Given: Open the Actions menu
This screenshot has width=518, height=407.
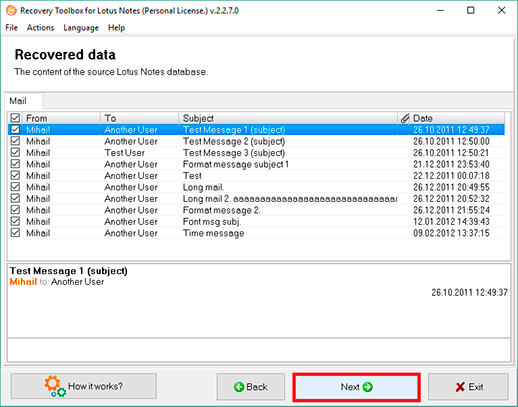Looking at the screenshot, I should (x=40, y=28).
